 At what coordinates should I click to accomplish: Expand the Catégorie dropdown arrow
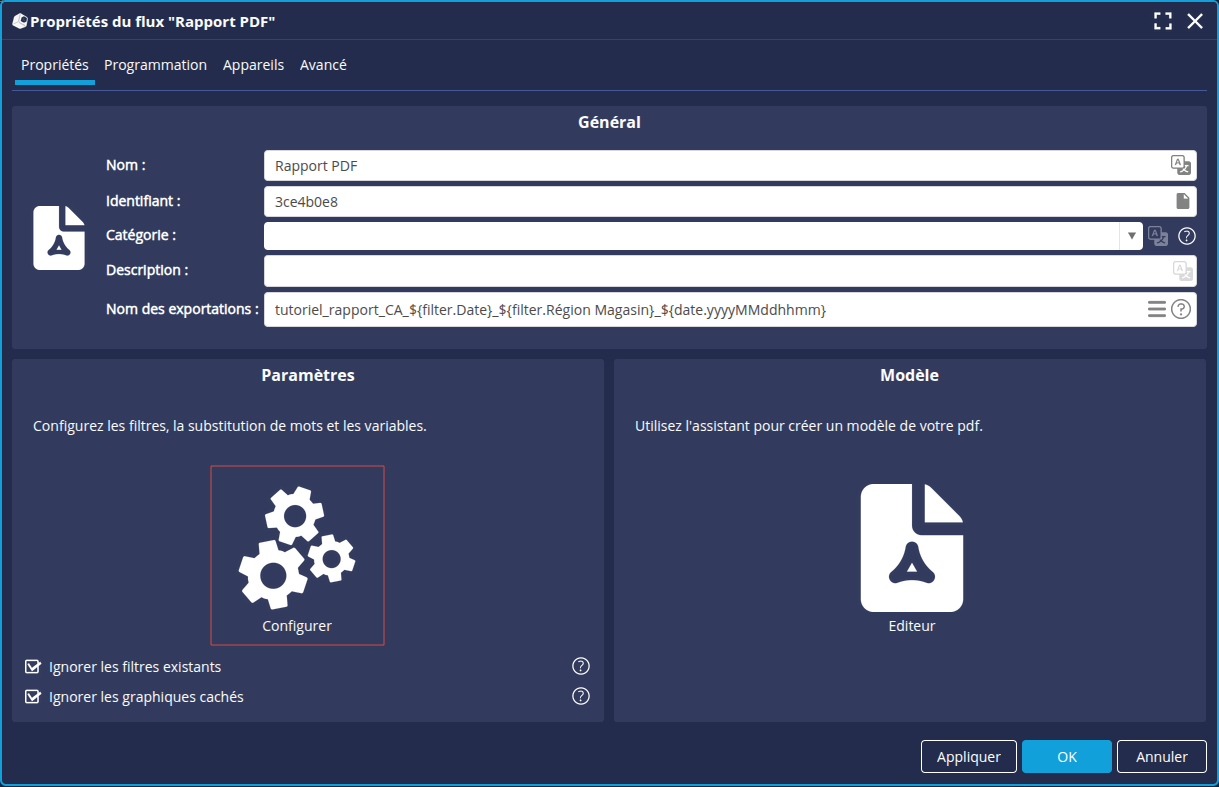(x=1131, y=236)
